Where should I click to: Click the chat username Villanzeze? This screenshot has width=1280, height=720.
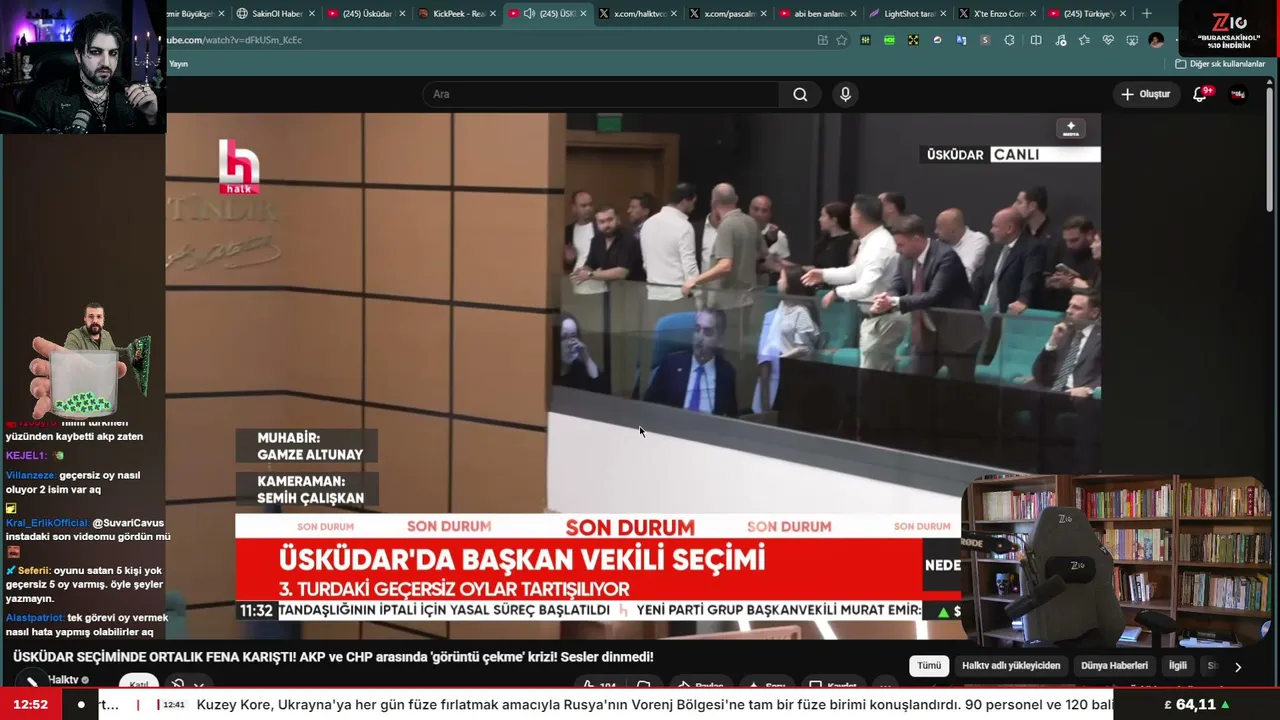(30, 476)
